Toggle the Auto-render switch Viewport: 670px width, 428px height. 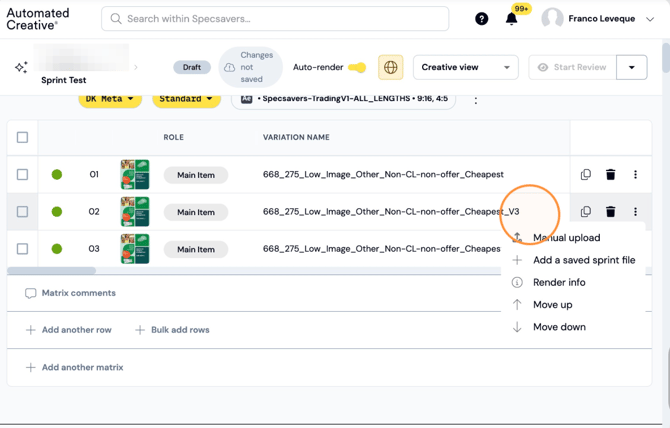tap(357, 67)
